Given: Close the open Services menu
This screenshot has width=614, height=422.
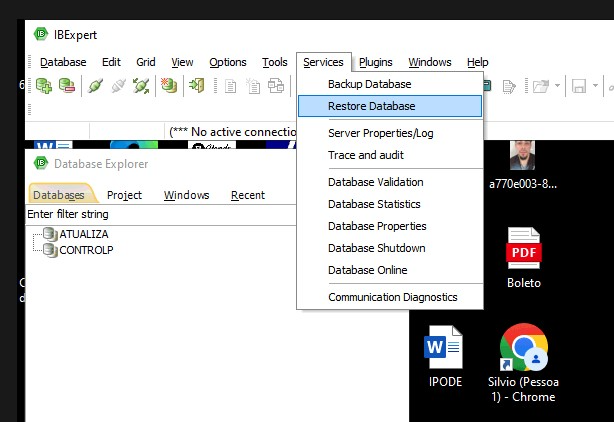Looking at the screenshot, I should pos(323,62).
